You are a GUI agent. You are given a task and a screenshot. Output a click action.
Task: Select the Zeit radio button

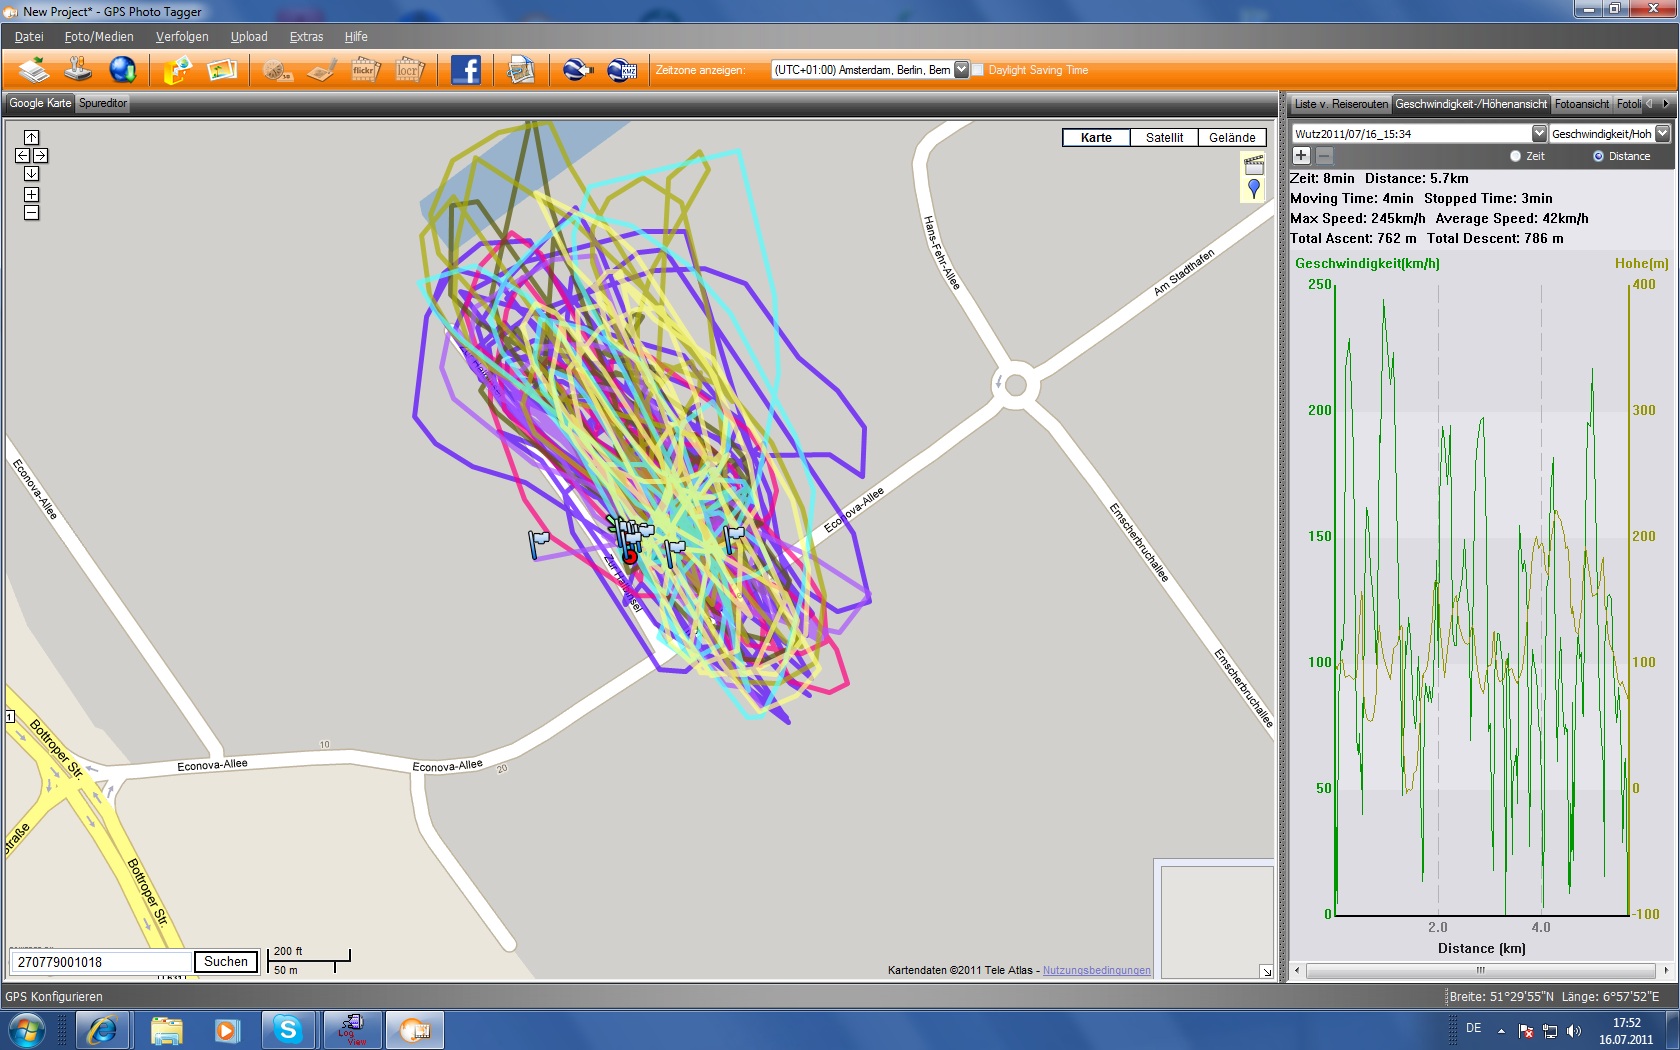(x=1515, y=156)
